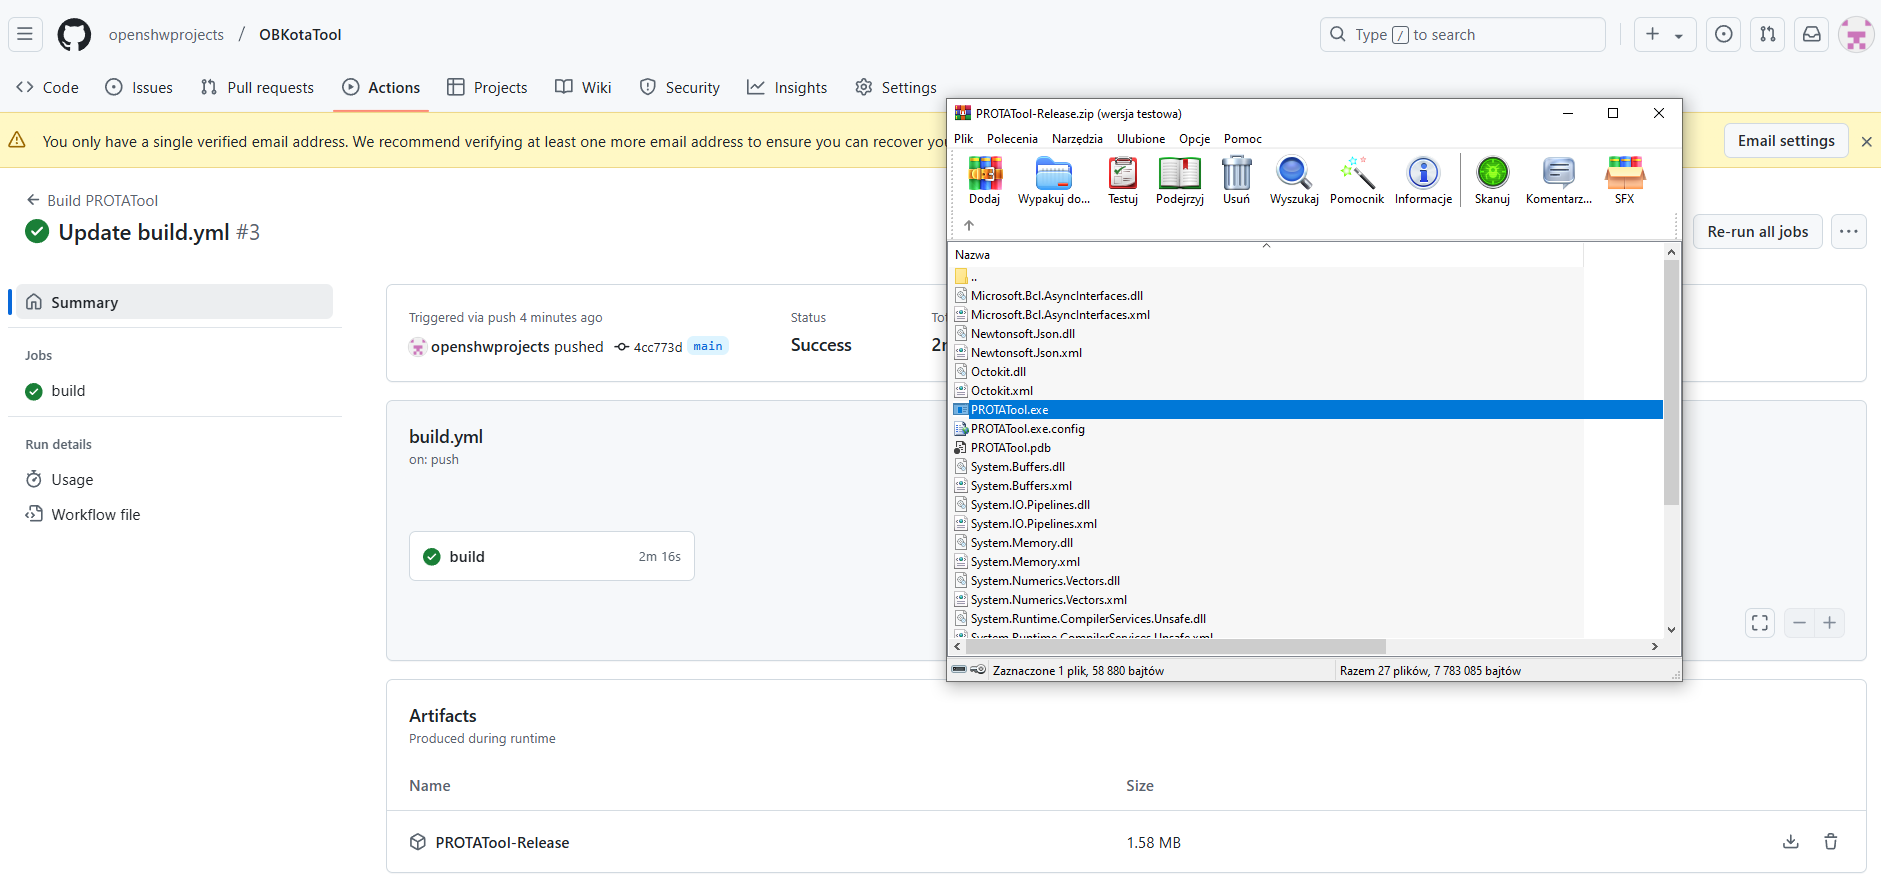Click build job card in workflow graph

[x=552, y=557]
